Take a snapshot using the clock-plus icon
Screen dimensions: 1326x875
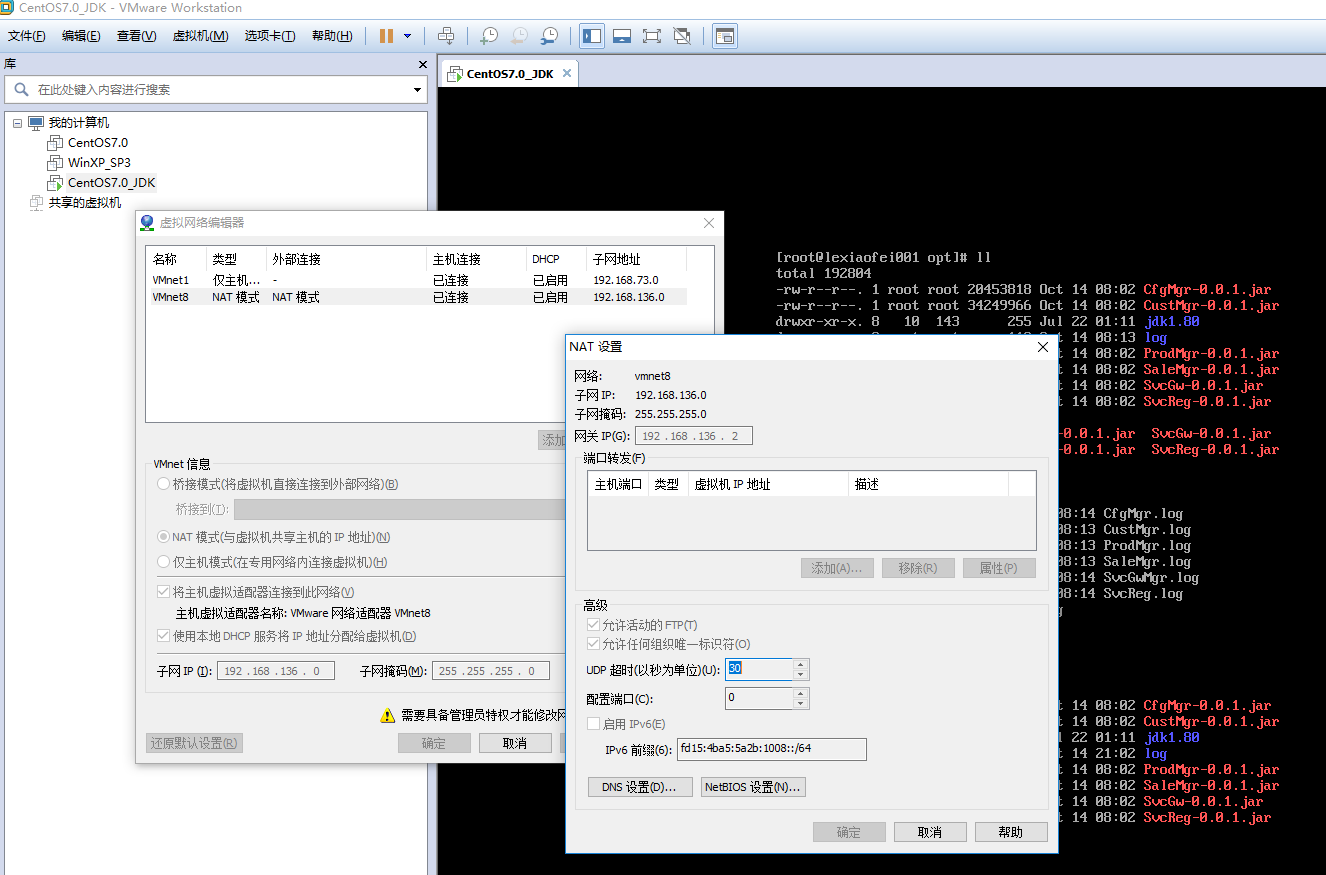click(489, 36)
